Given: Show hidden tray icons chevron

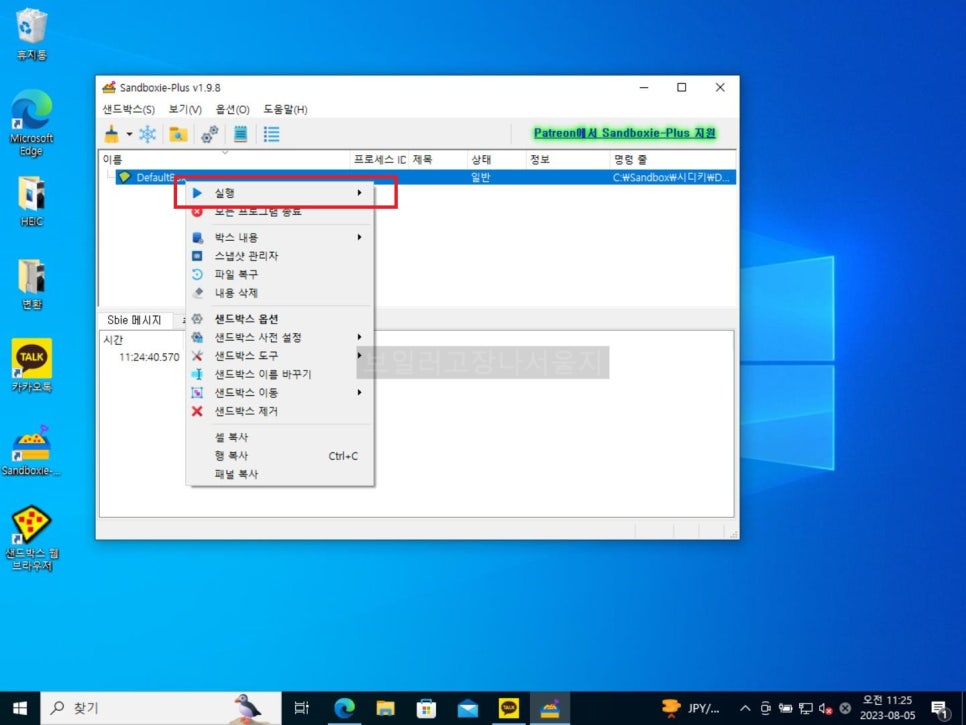Looking at the screenshot, I should coord(745,708).
